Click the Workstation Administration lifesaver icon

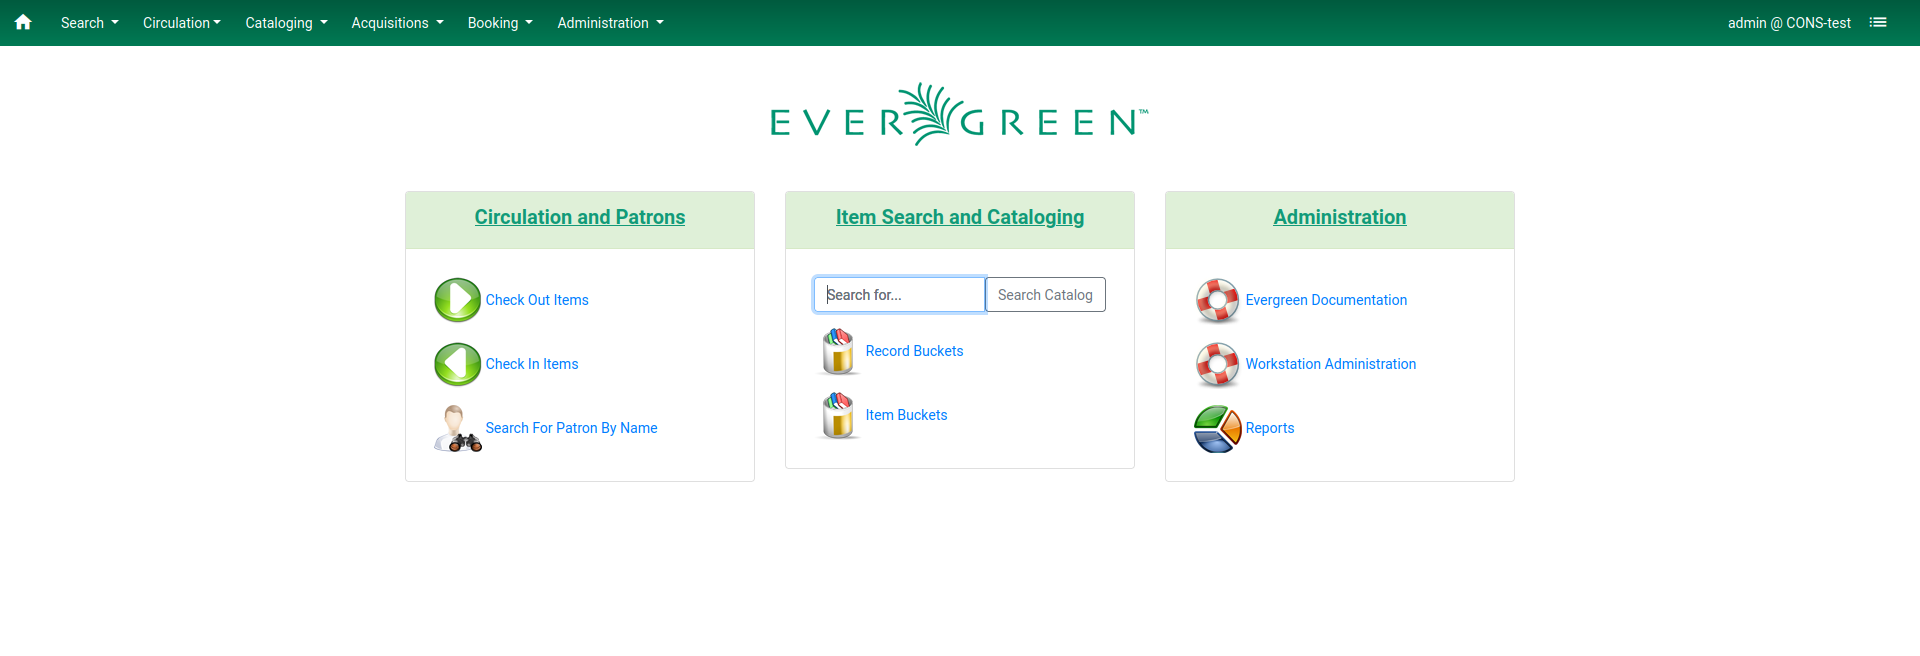[1217, 364]
